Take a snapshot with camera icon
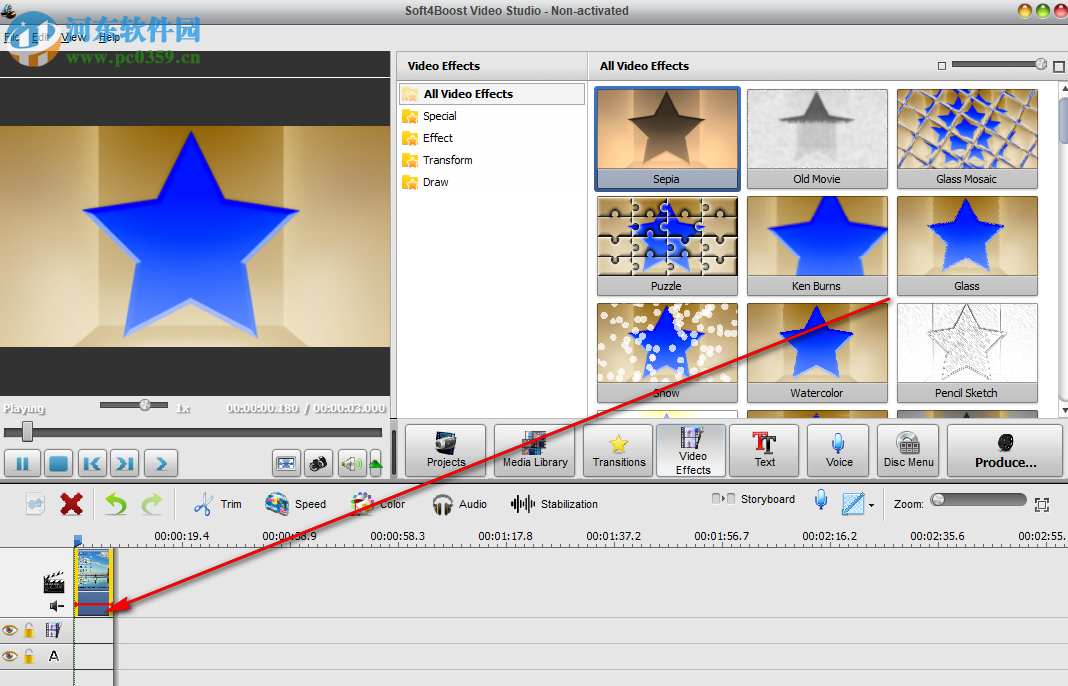The height and width of the screenshot is (686, 1068). (x=318, y=463)
